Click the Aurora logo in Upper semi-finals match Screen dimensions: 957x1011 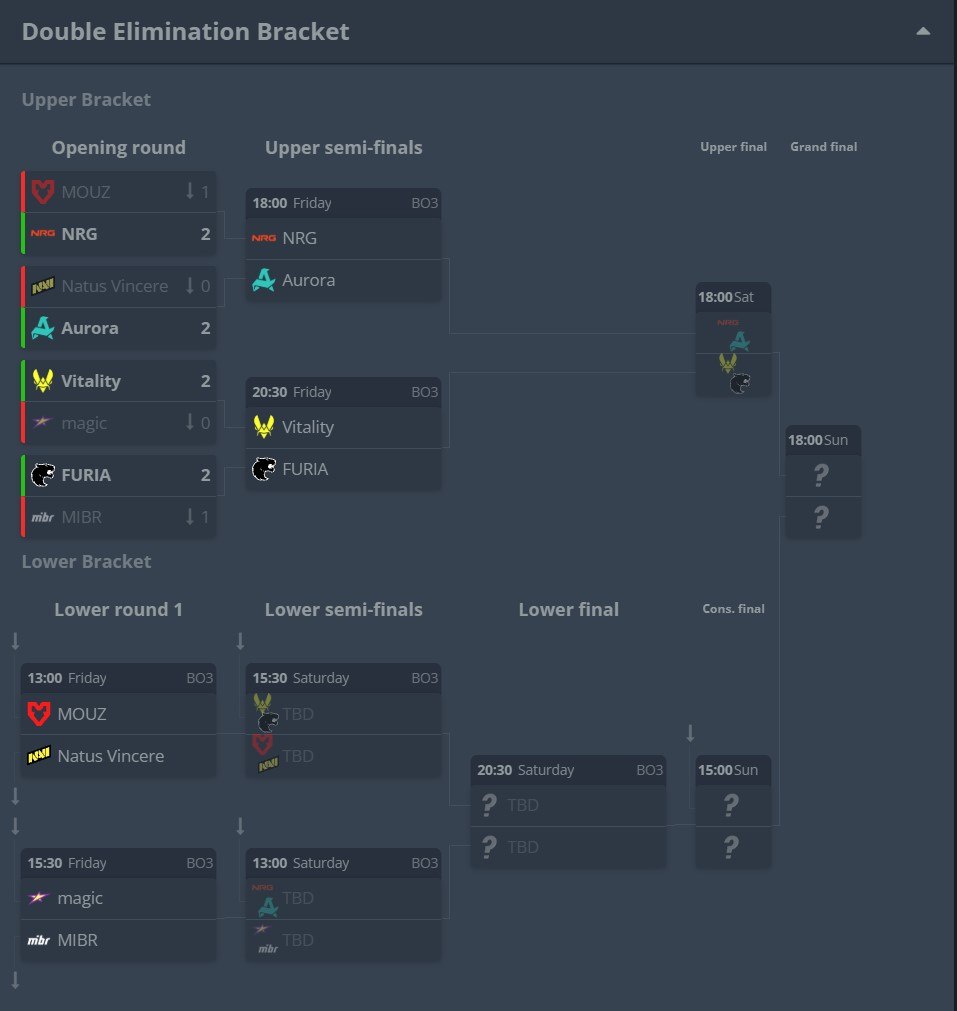point(264,280)
